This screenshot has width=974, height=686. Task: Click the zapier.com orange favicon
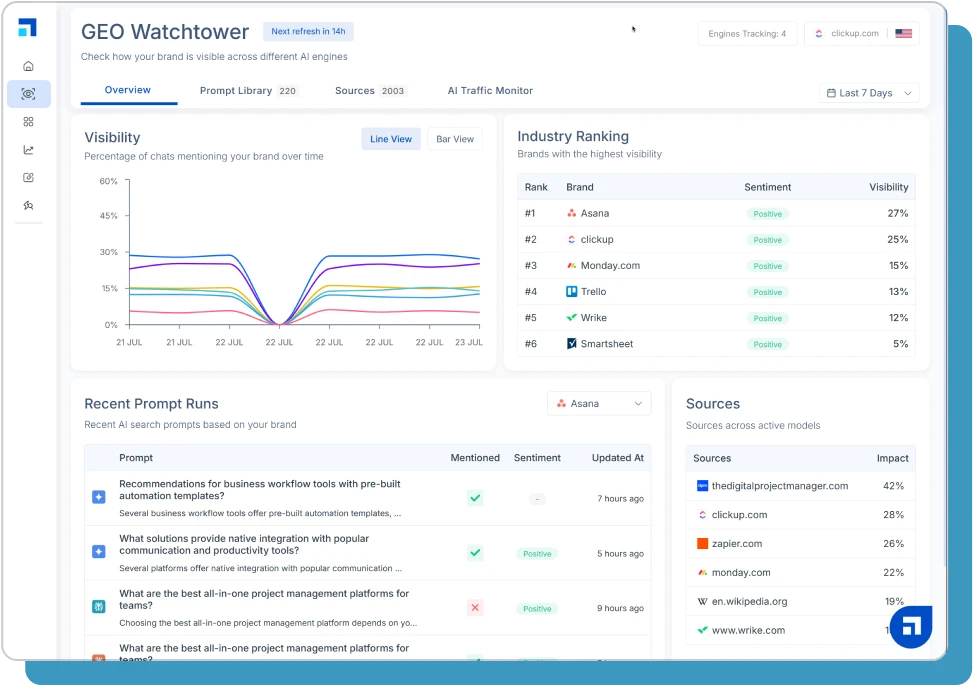703,544
